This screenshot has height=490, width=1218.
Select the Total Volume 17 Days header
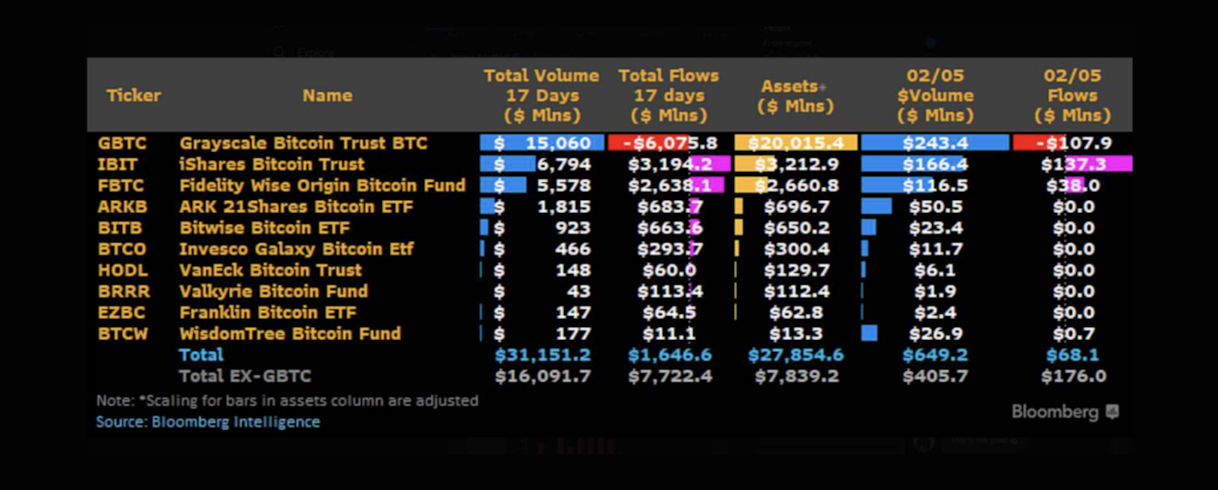pyautogui.click(x=541, y=95)
